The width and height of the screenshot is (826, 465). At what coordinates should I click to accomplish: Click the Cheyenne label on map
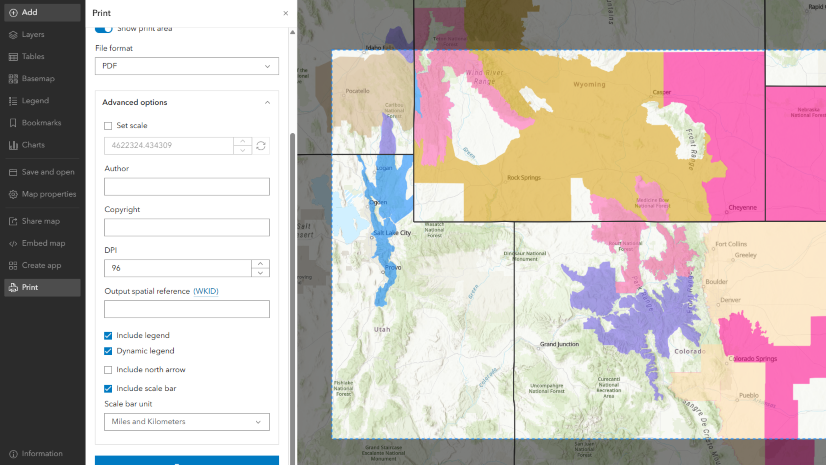[x=743, y=207]
